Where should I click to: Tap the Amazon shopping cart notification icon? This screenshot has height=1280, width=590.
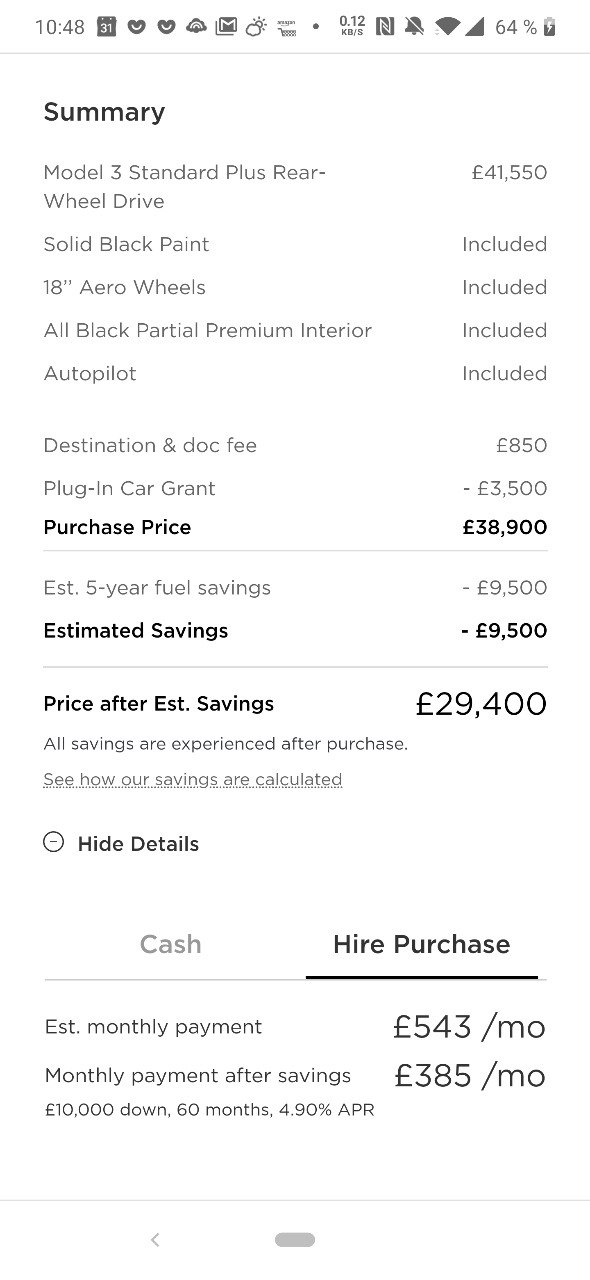pos(286,27)
